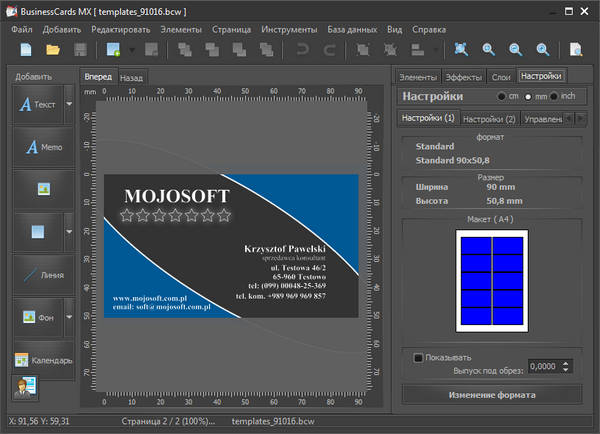Click the New document icon

point(26,50)
